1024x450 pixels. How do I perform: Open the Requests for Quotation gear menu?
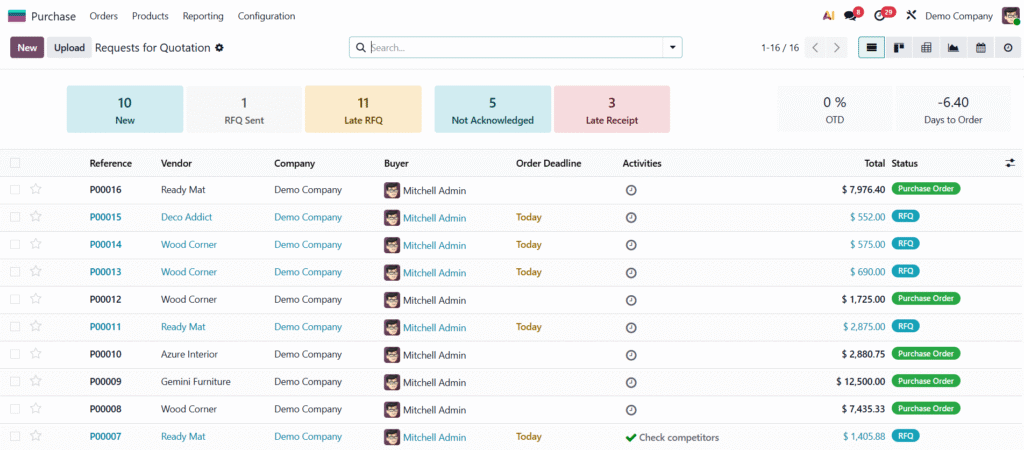pos(220,48)
